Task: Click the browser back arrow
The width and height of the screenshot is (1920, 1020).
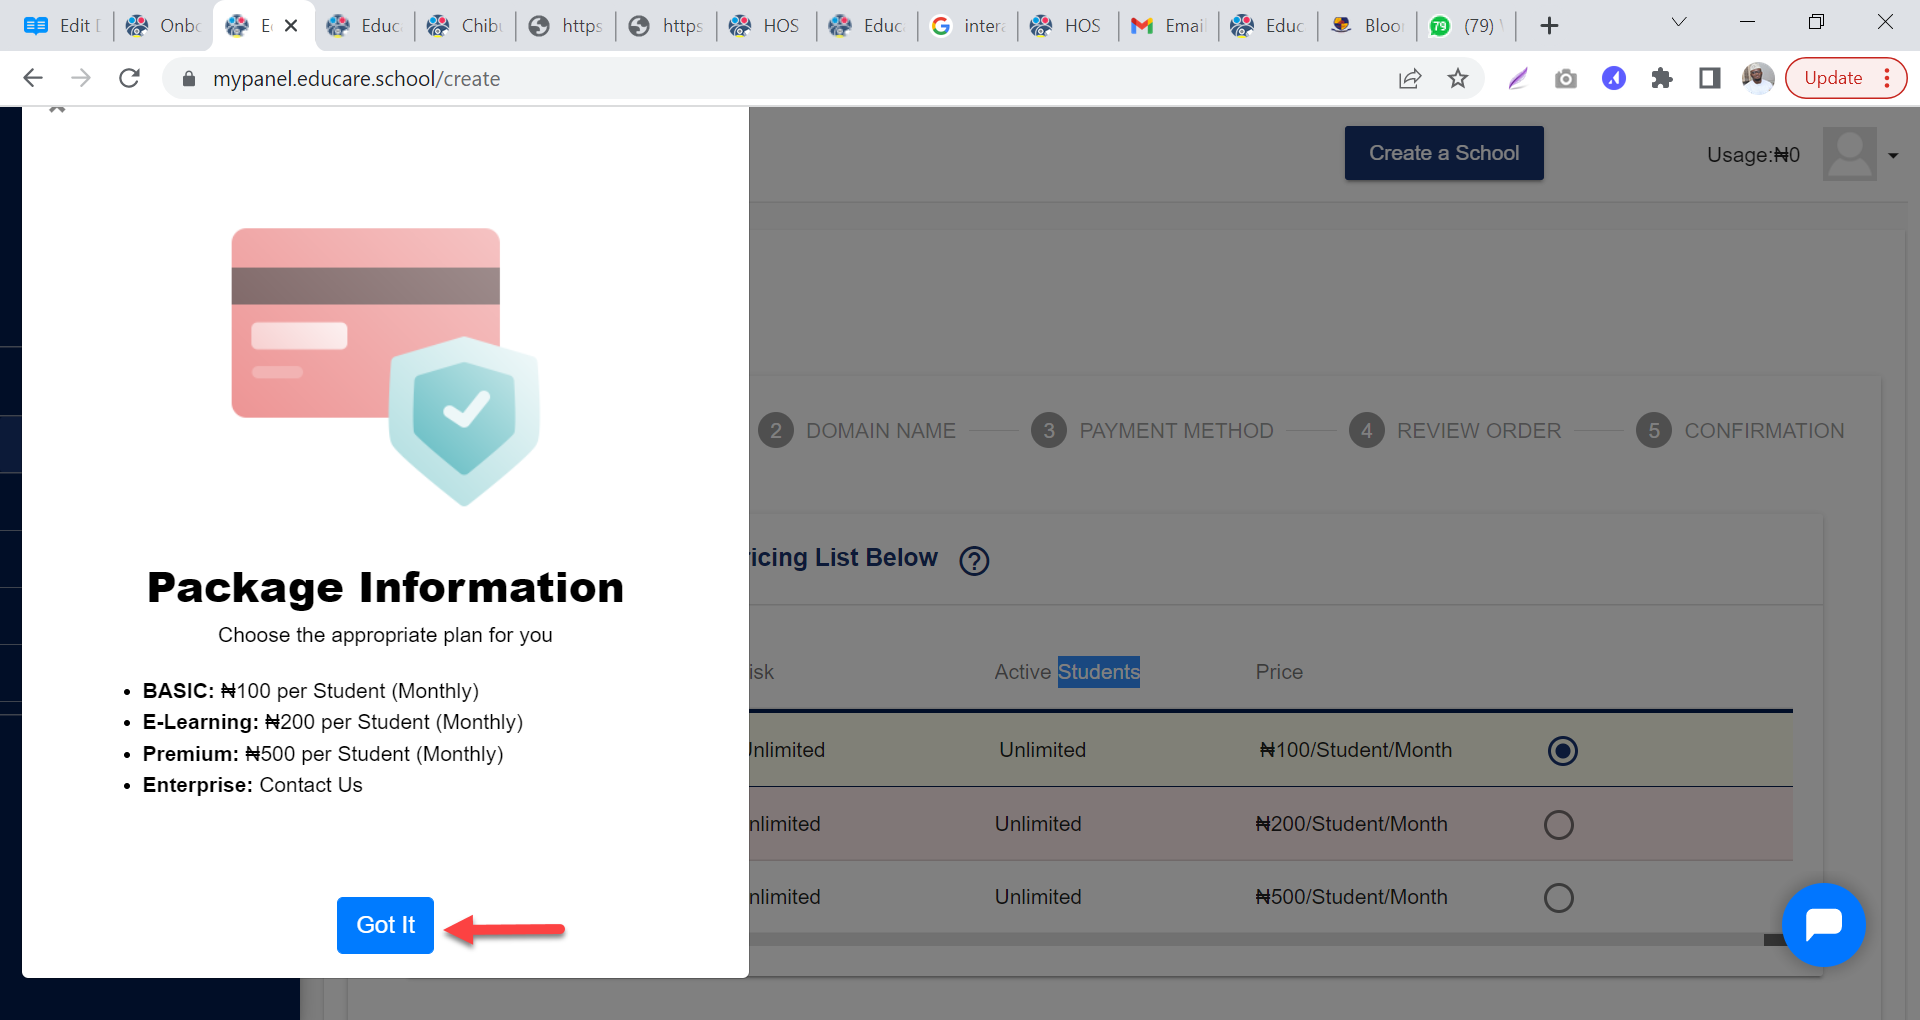Action: click(x=33, y=78)
